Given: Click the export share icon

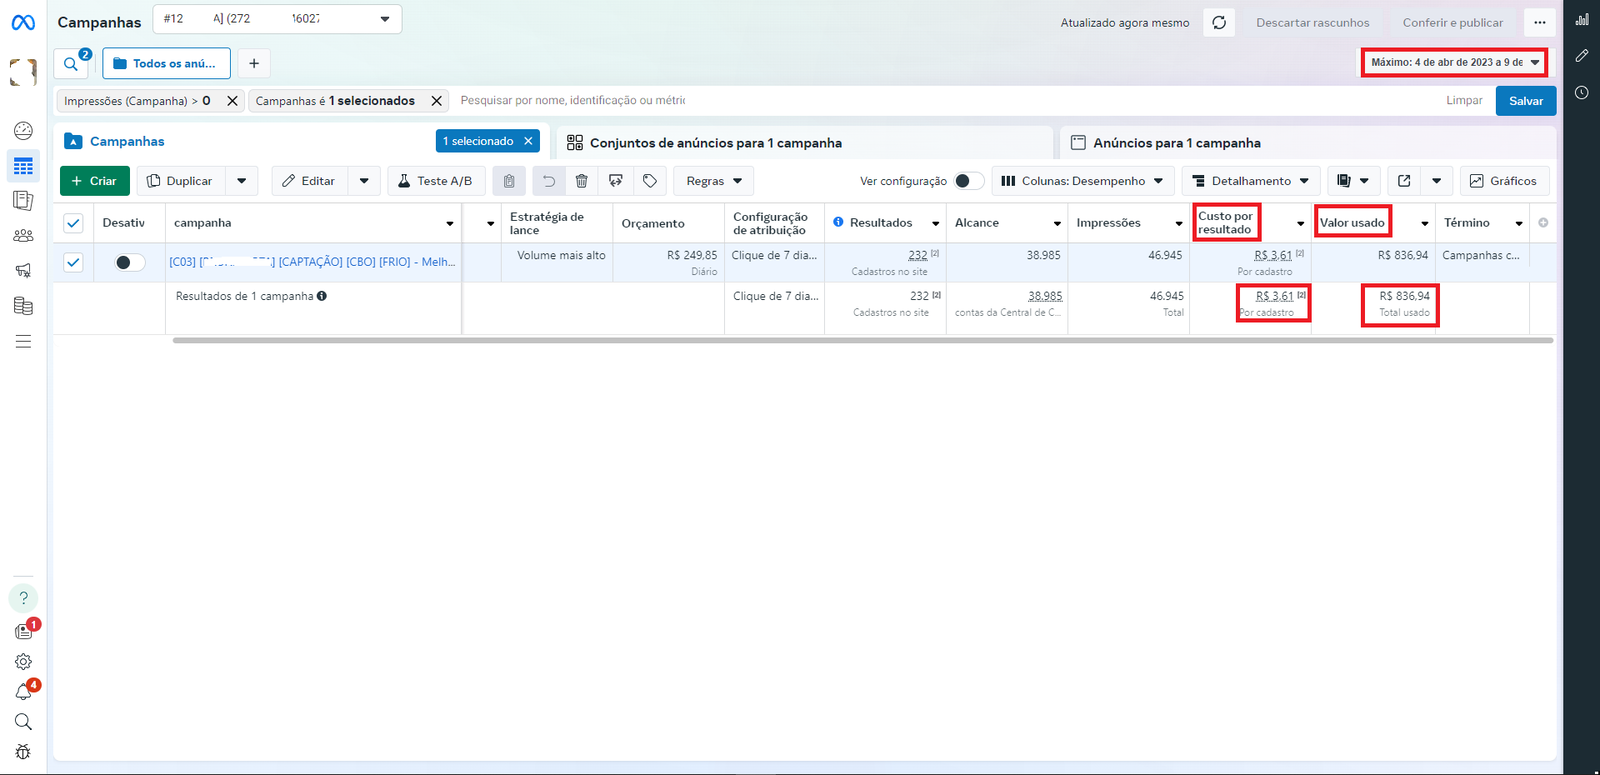Looking at the screenshot, I should 1404,181.
